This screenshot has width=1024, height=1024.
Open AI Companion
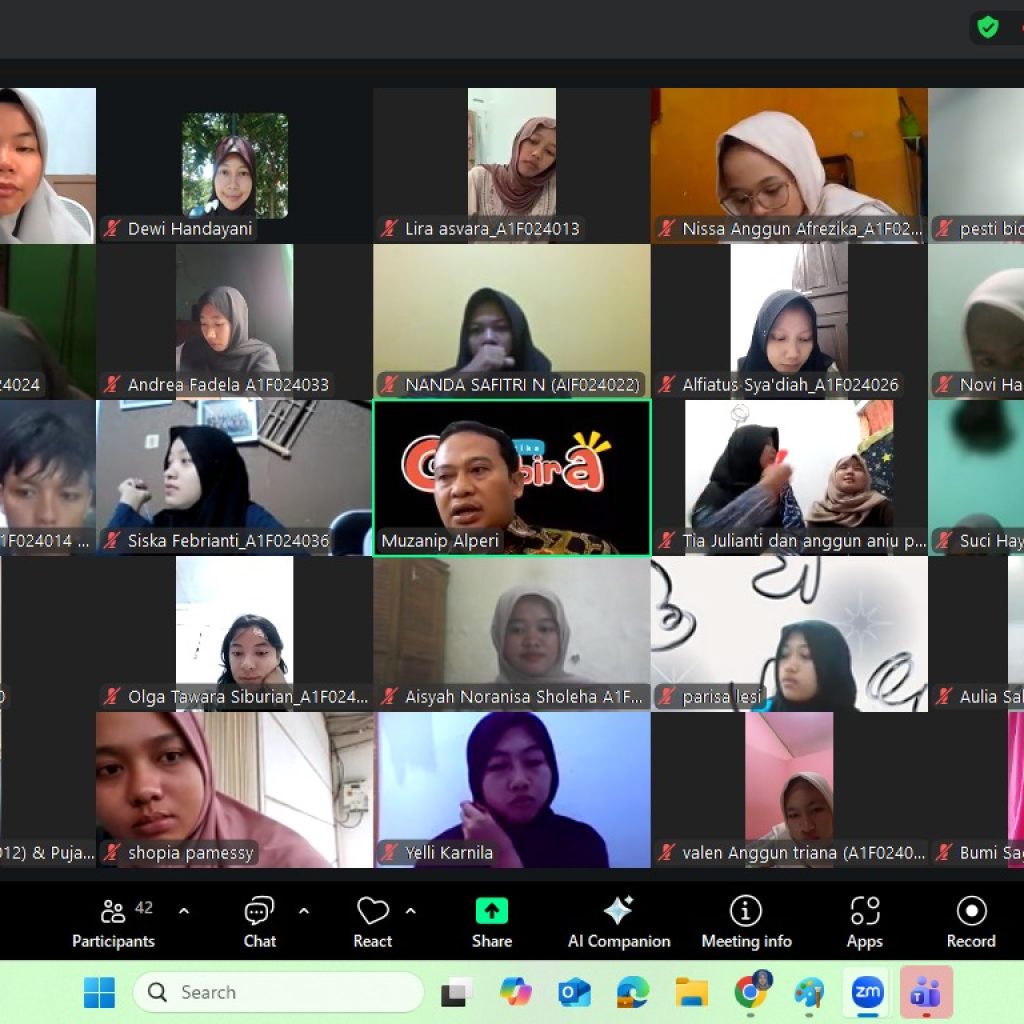(x=619, y=921)
